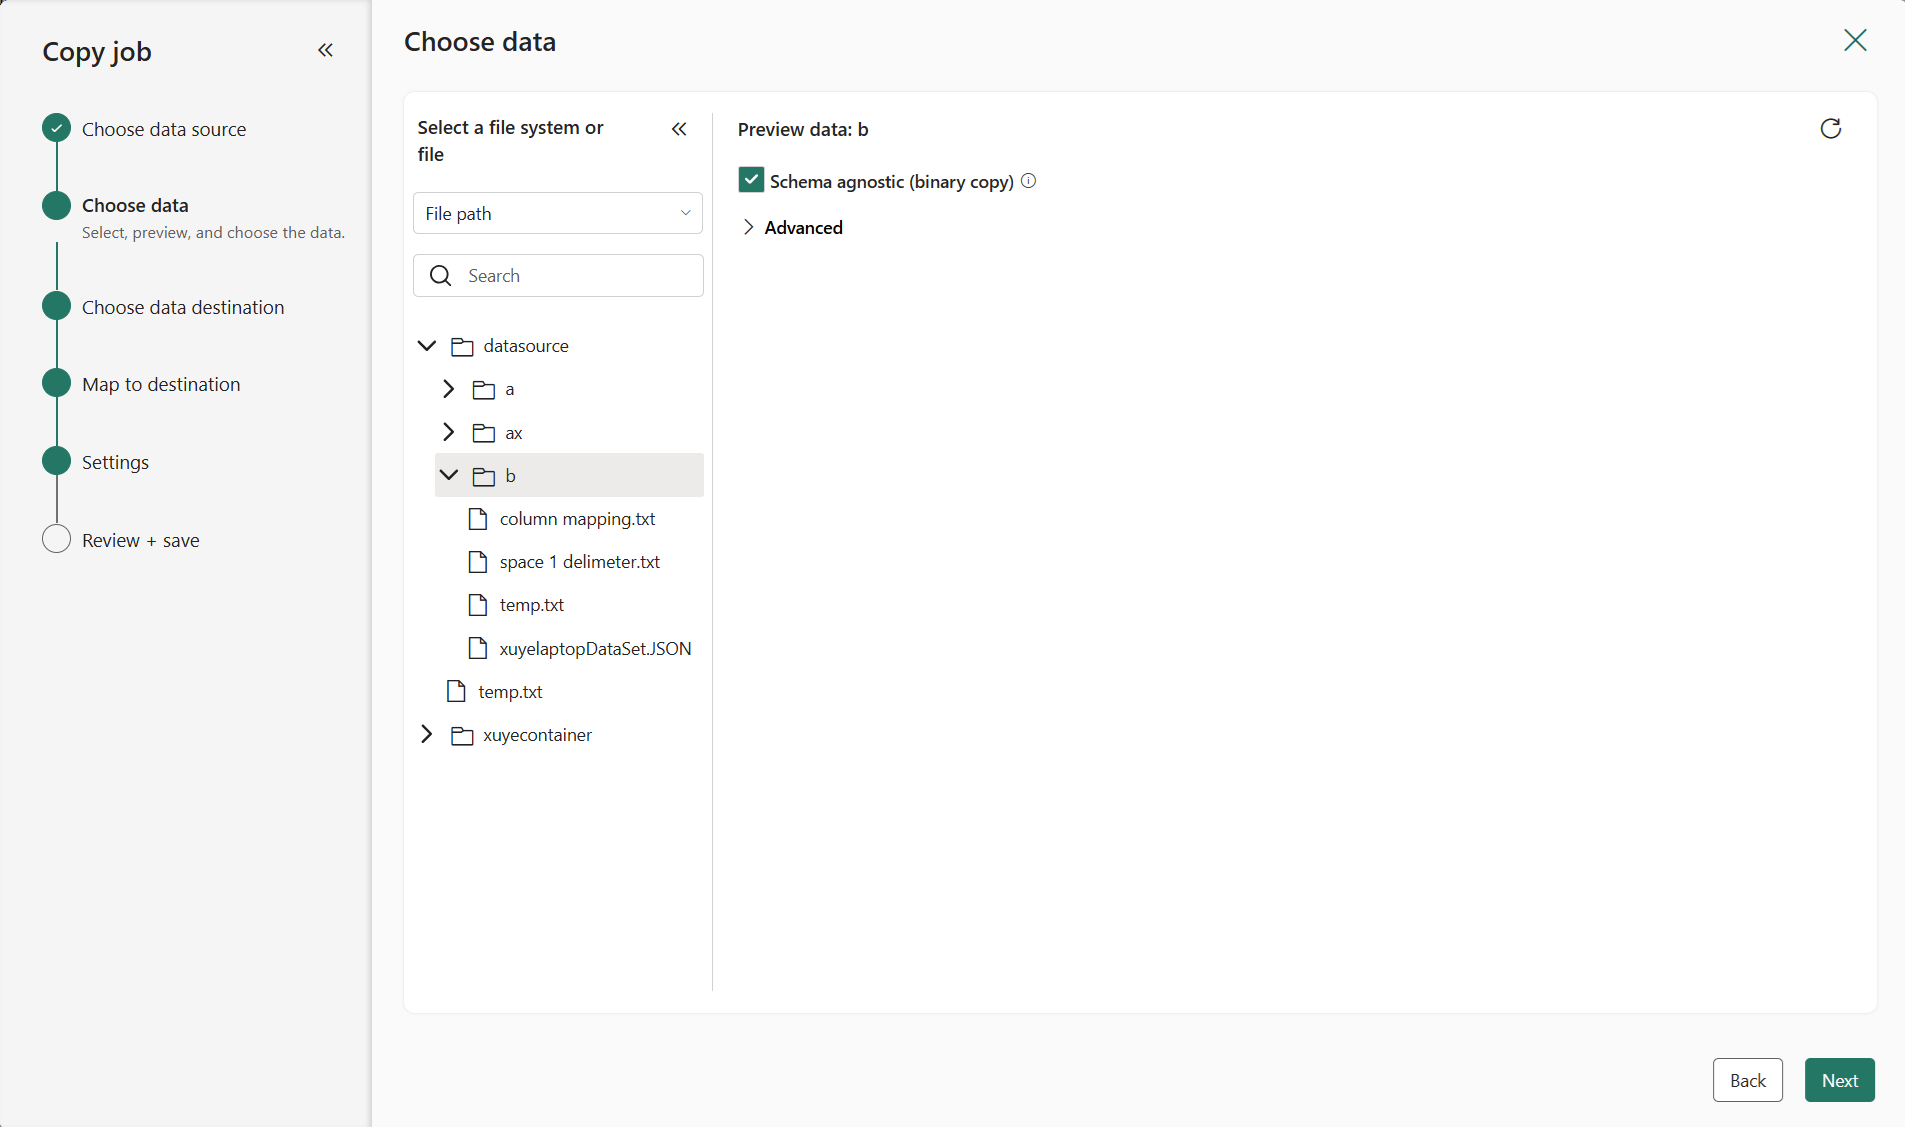Screen dimensions: 1905x1127
Task: Select xuyelaptopDataSet.JSON file
Action: coord(595,649)
